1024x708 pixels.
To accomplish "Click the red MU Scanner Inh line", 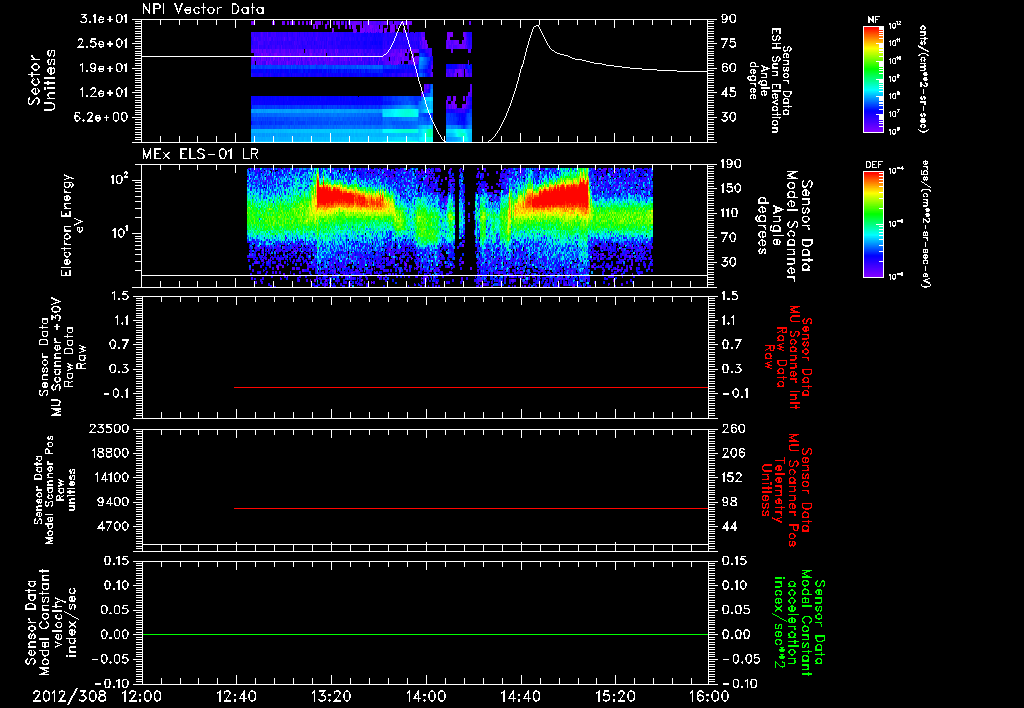I will pyautogui.click(x=471, y=387).
